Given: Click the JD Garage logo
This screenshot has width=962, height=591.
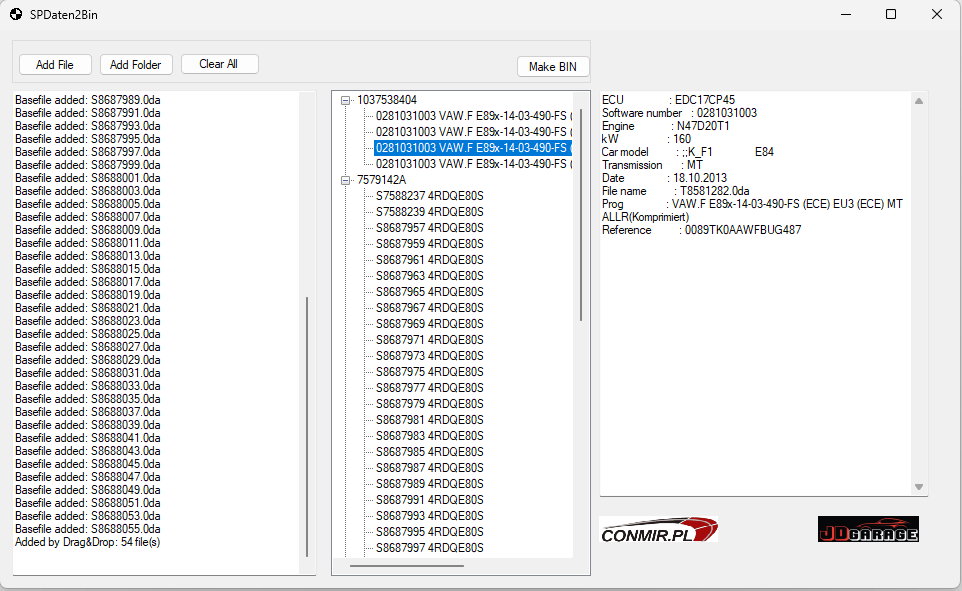Looking at the screenshot, I should click(868, 529).
